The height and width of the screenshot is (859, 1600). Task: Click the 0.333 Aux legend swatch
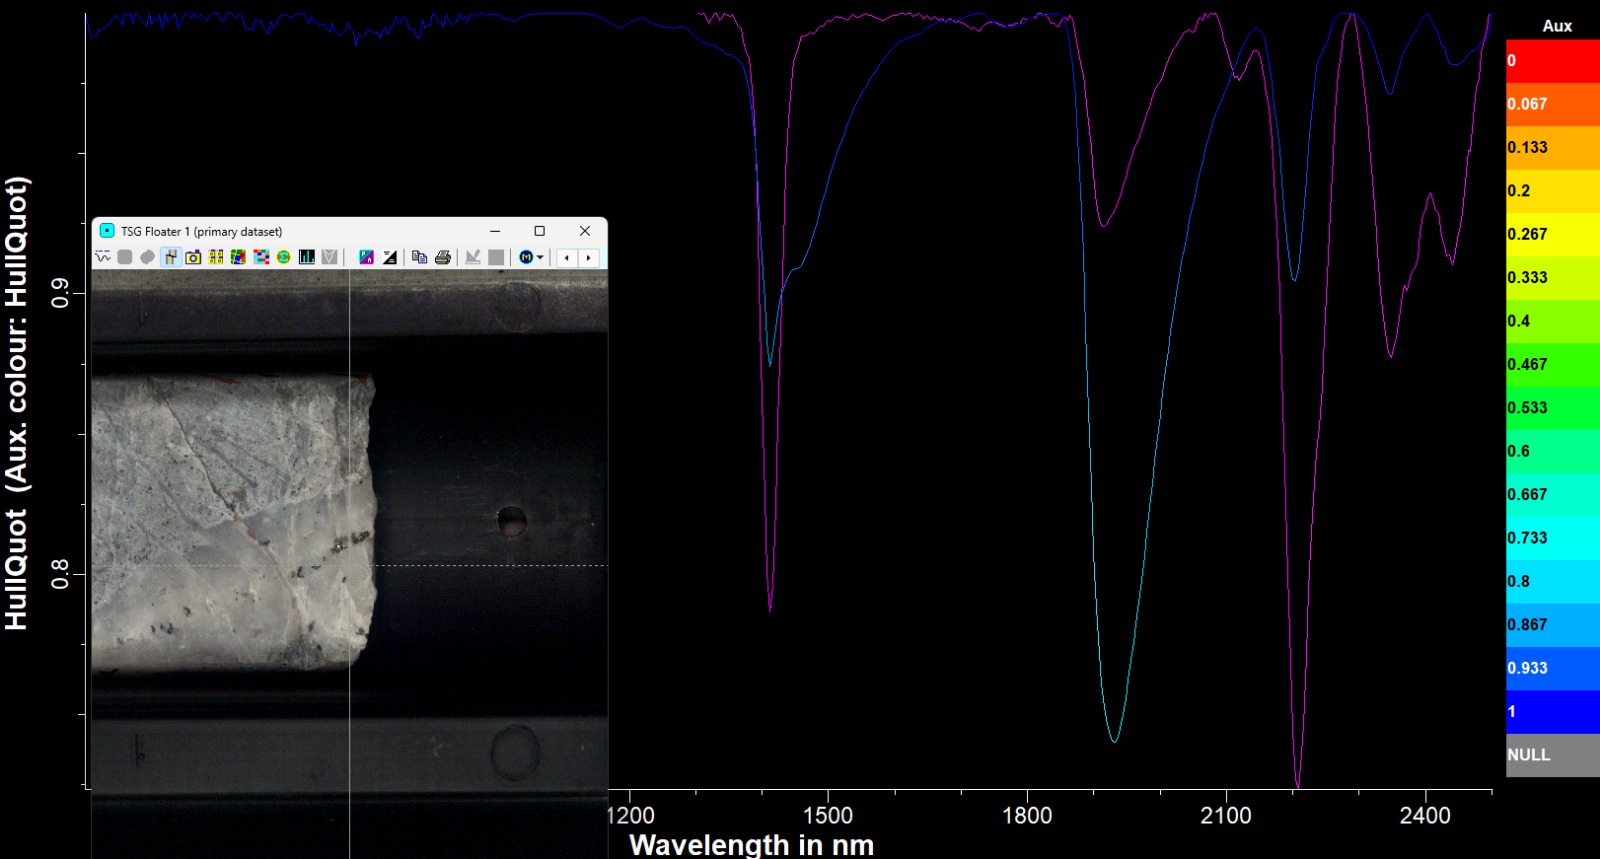click(x=1553, y=277)
